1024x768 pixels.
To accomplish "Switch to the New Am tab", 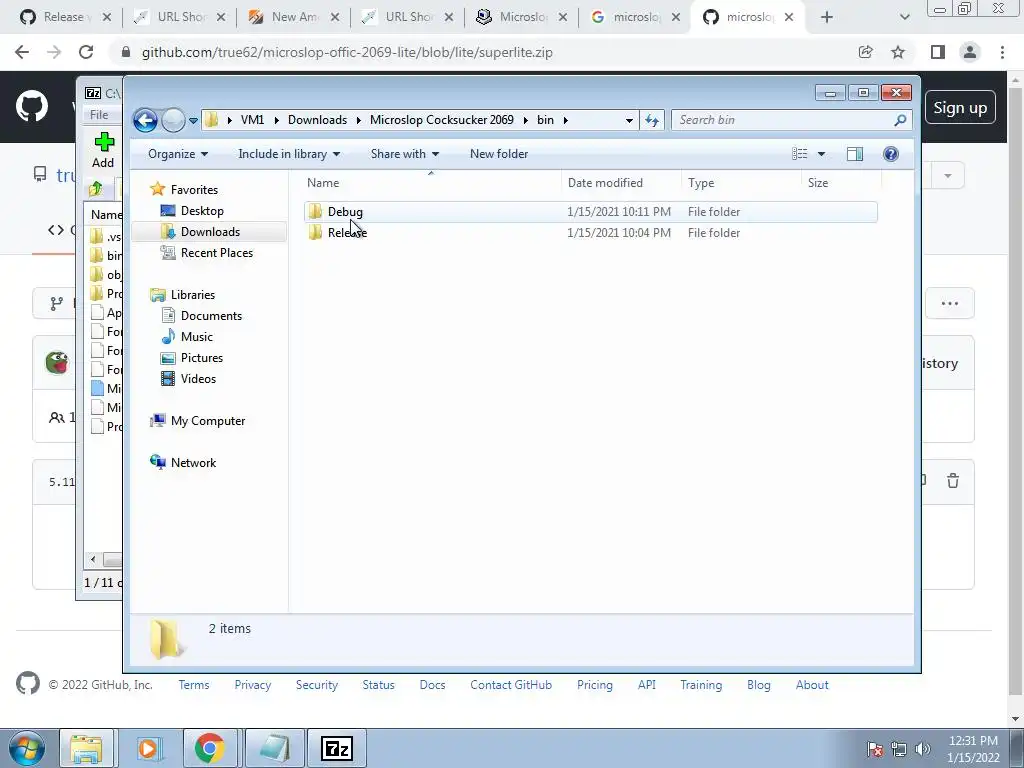I will point(295,17).
